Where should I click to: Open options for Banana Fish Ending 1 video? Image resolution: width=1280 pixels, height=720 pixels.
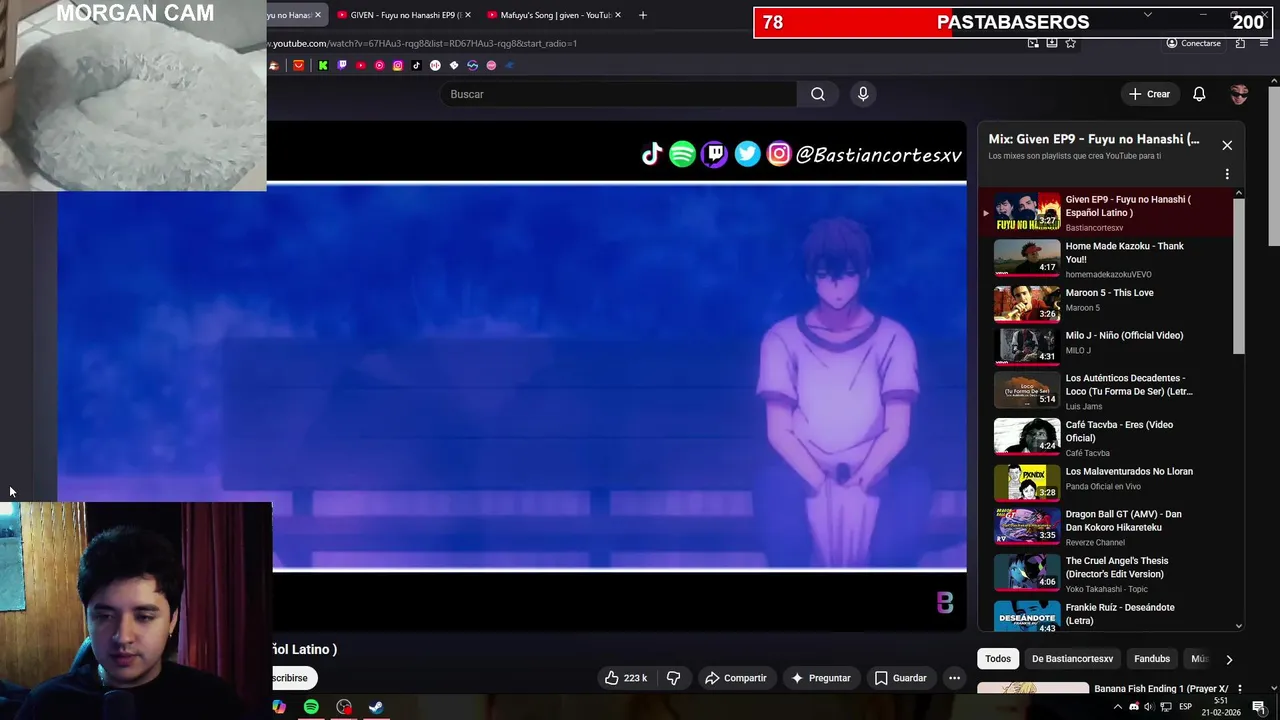(x=1239, y=689)
